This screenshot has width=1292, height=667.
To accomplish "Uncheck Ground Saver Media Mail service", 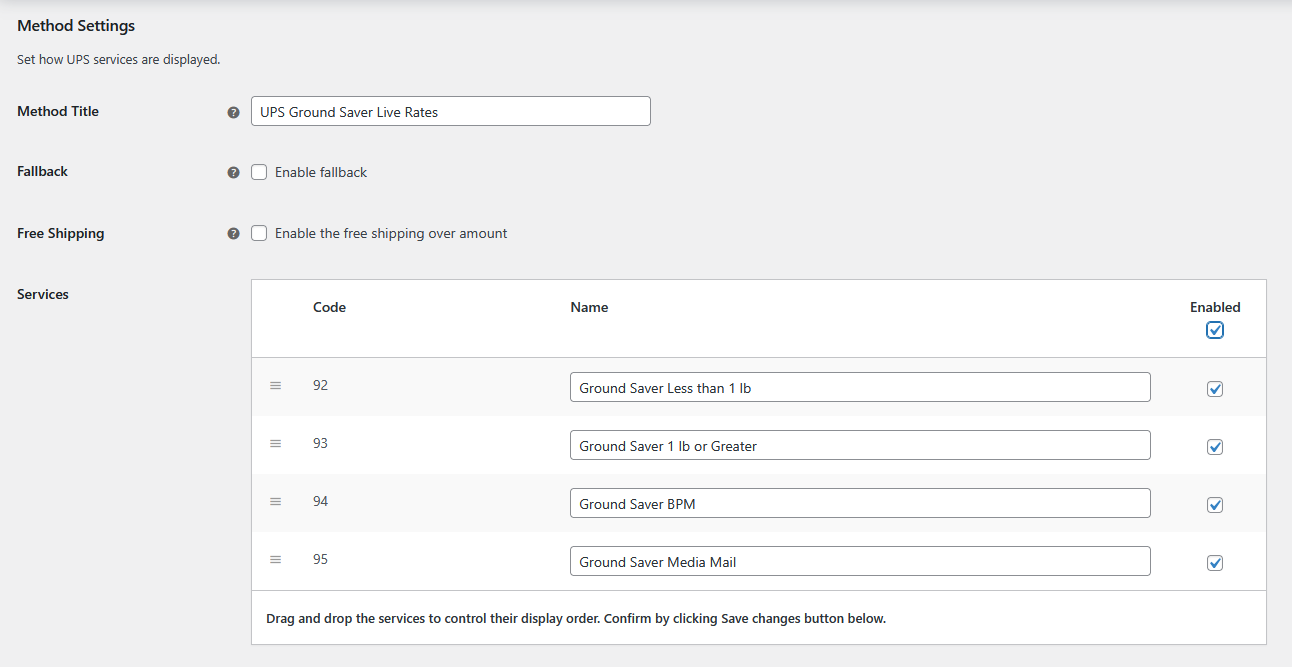I will pyautogui.click(x=1215, y=563).
